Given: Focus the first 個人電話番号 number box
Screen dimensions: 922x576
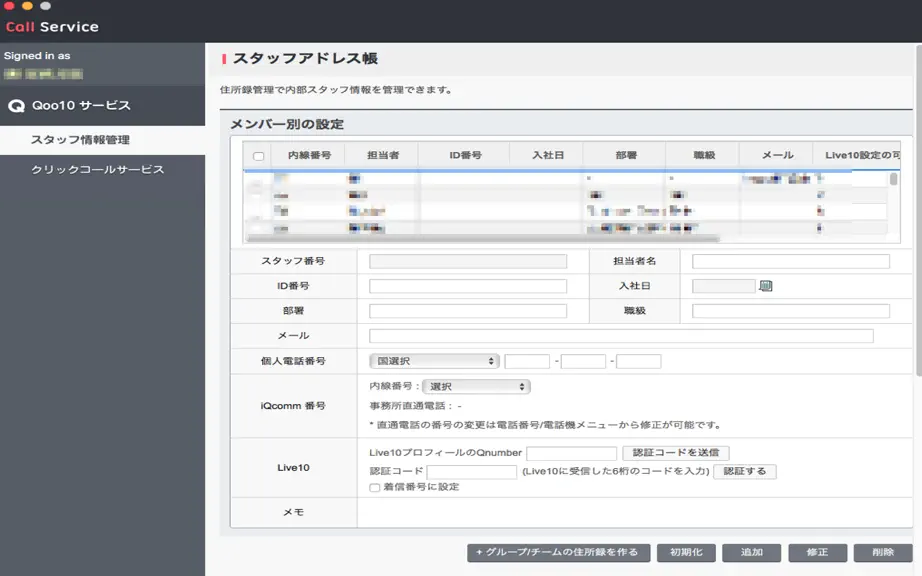Looking at the screenshot, I should tap(527, 361).
